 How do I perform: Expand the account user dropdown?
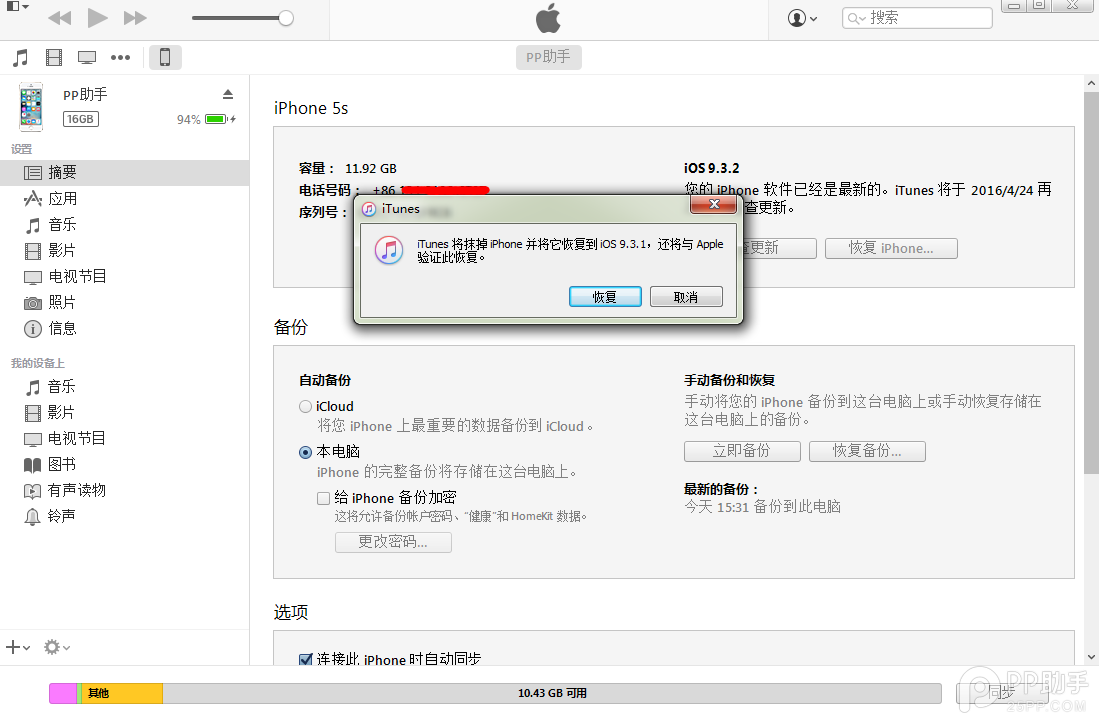click(802, 18)
